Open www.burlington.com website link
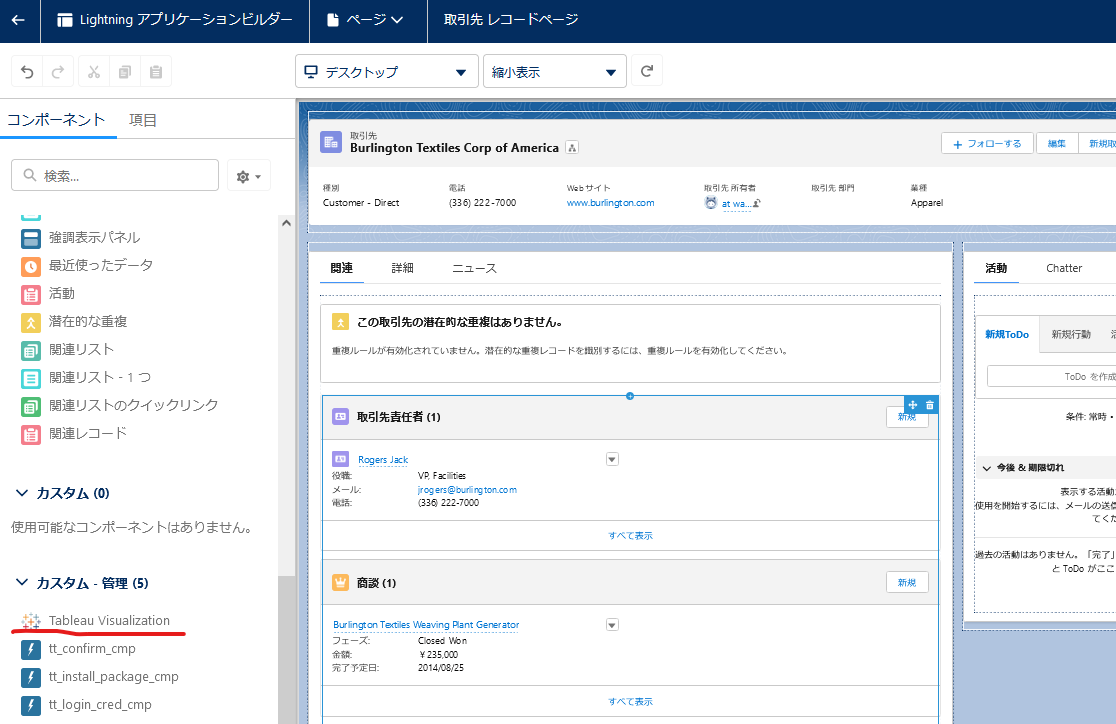Screen dimensions: 1116x724 click(610, 202)
